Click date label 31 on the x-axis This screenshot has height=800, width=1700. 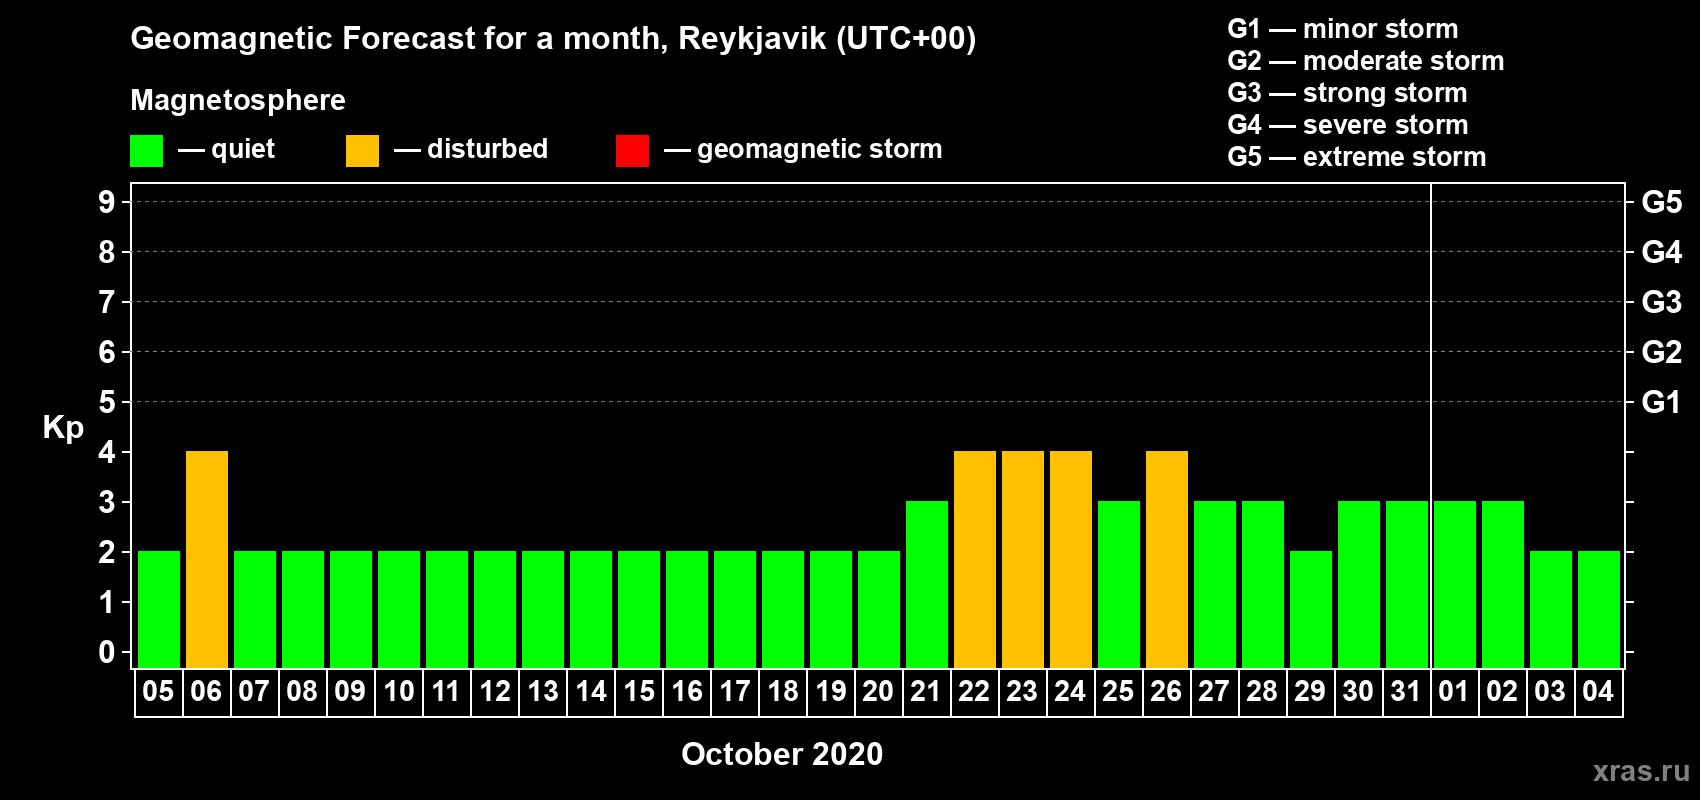(x=1406, y=692)
